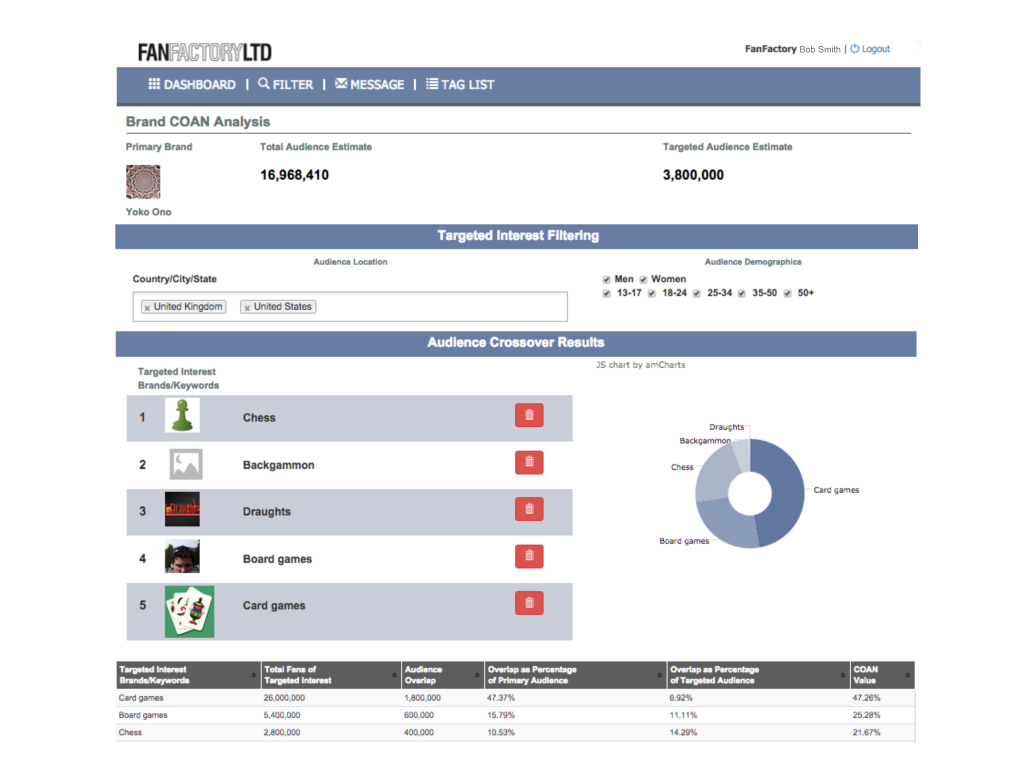1024x768 pixels.
Task: Delete the Chess row with trash icon
Action: pyautogui.click(x=529, y=415)
